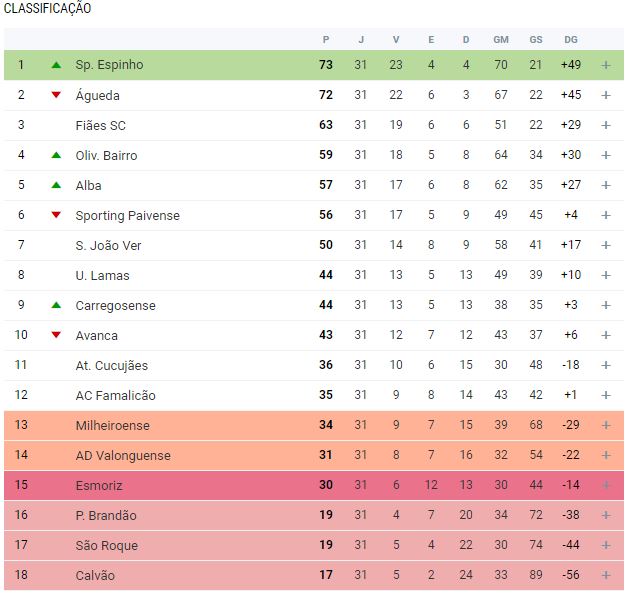This screenshot has height=599, width=629.
Task: Click green up arrow beside Sp. Espinho
Action: tap(56, 65)
